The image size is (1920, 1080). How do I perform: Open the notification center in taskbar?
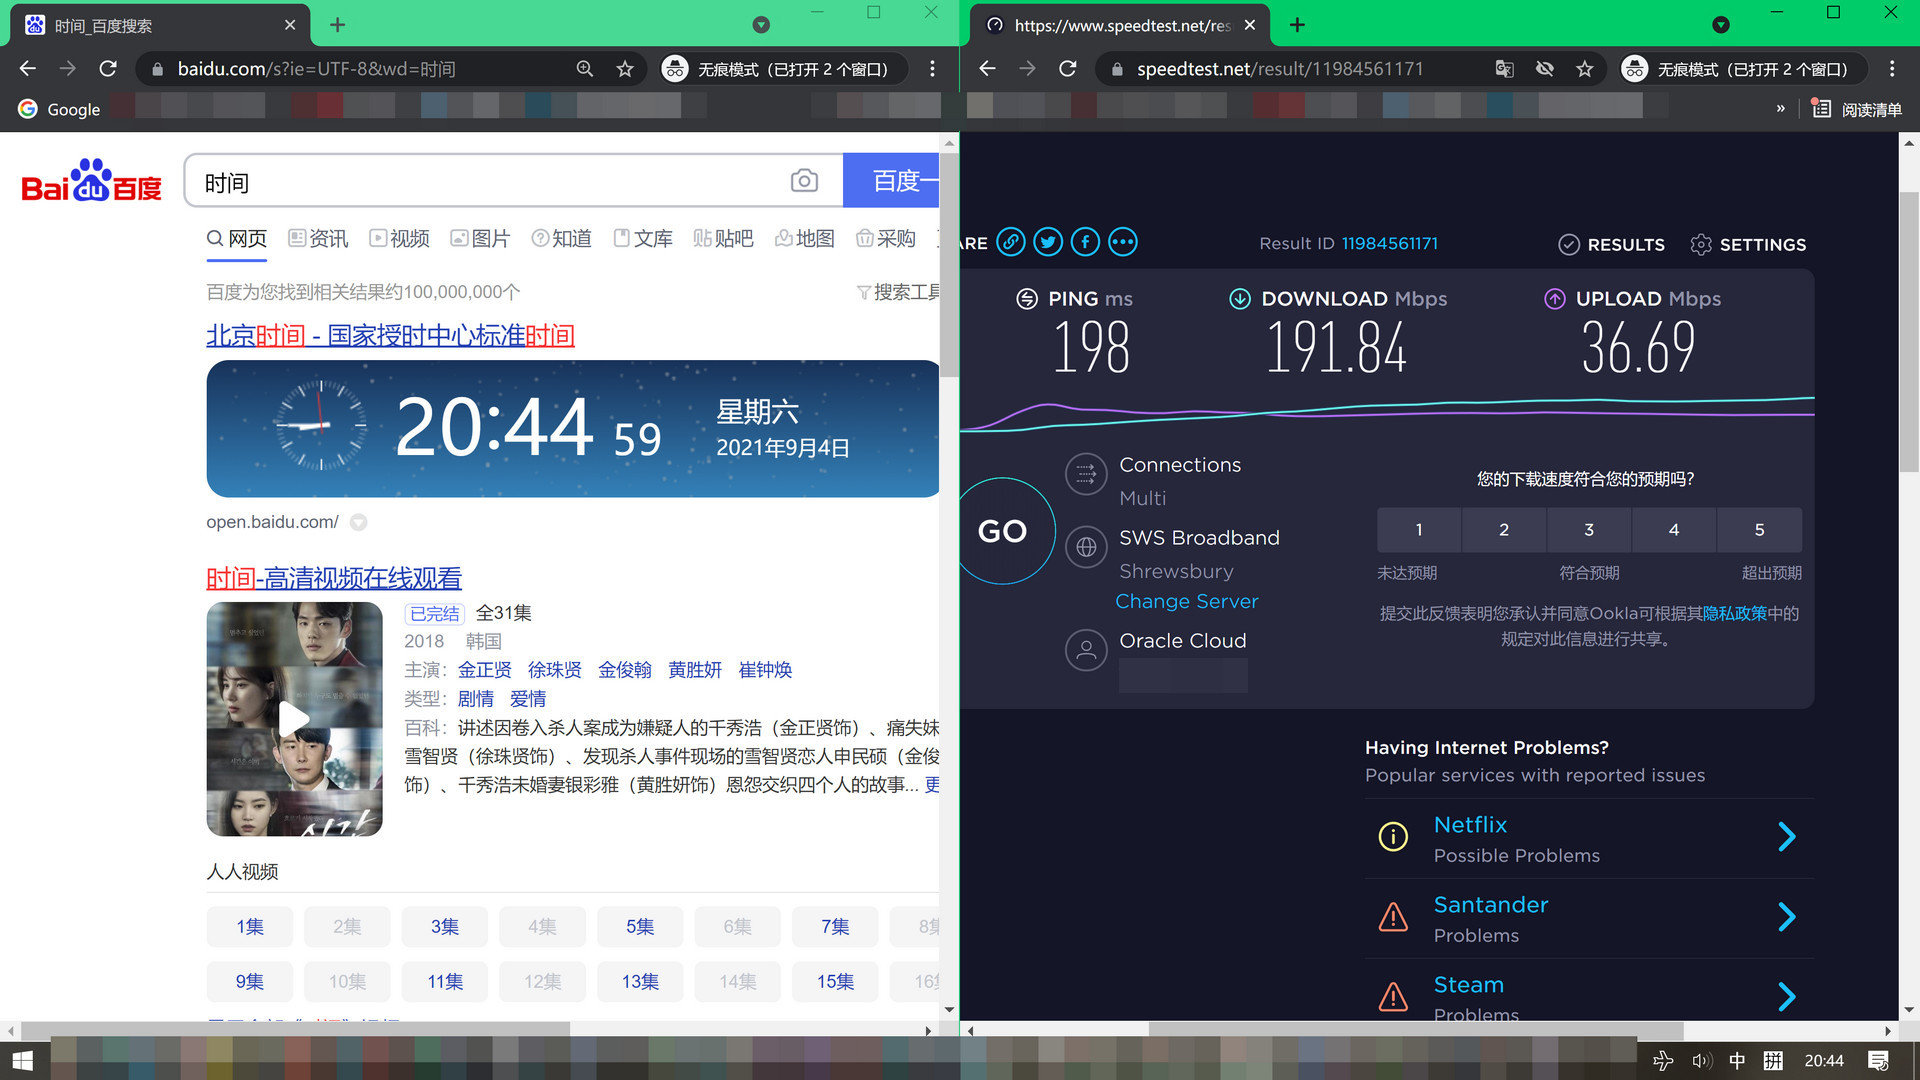[1878, 1060]
